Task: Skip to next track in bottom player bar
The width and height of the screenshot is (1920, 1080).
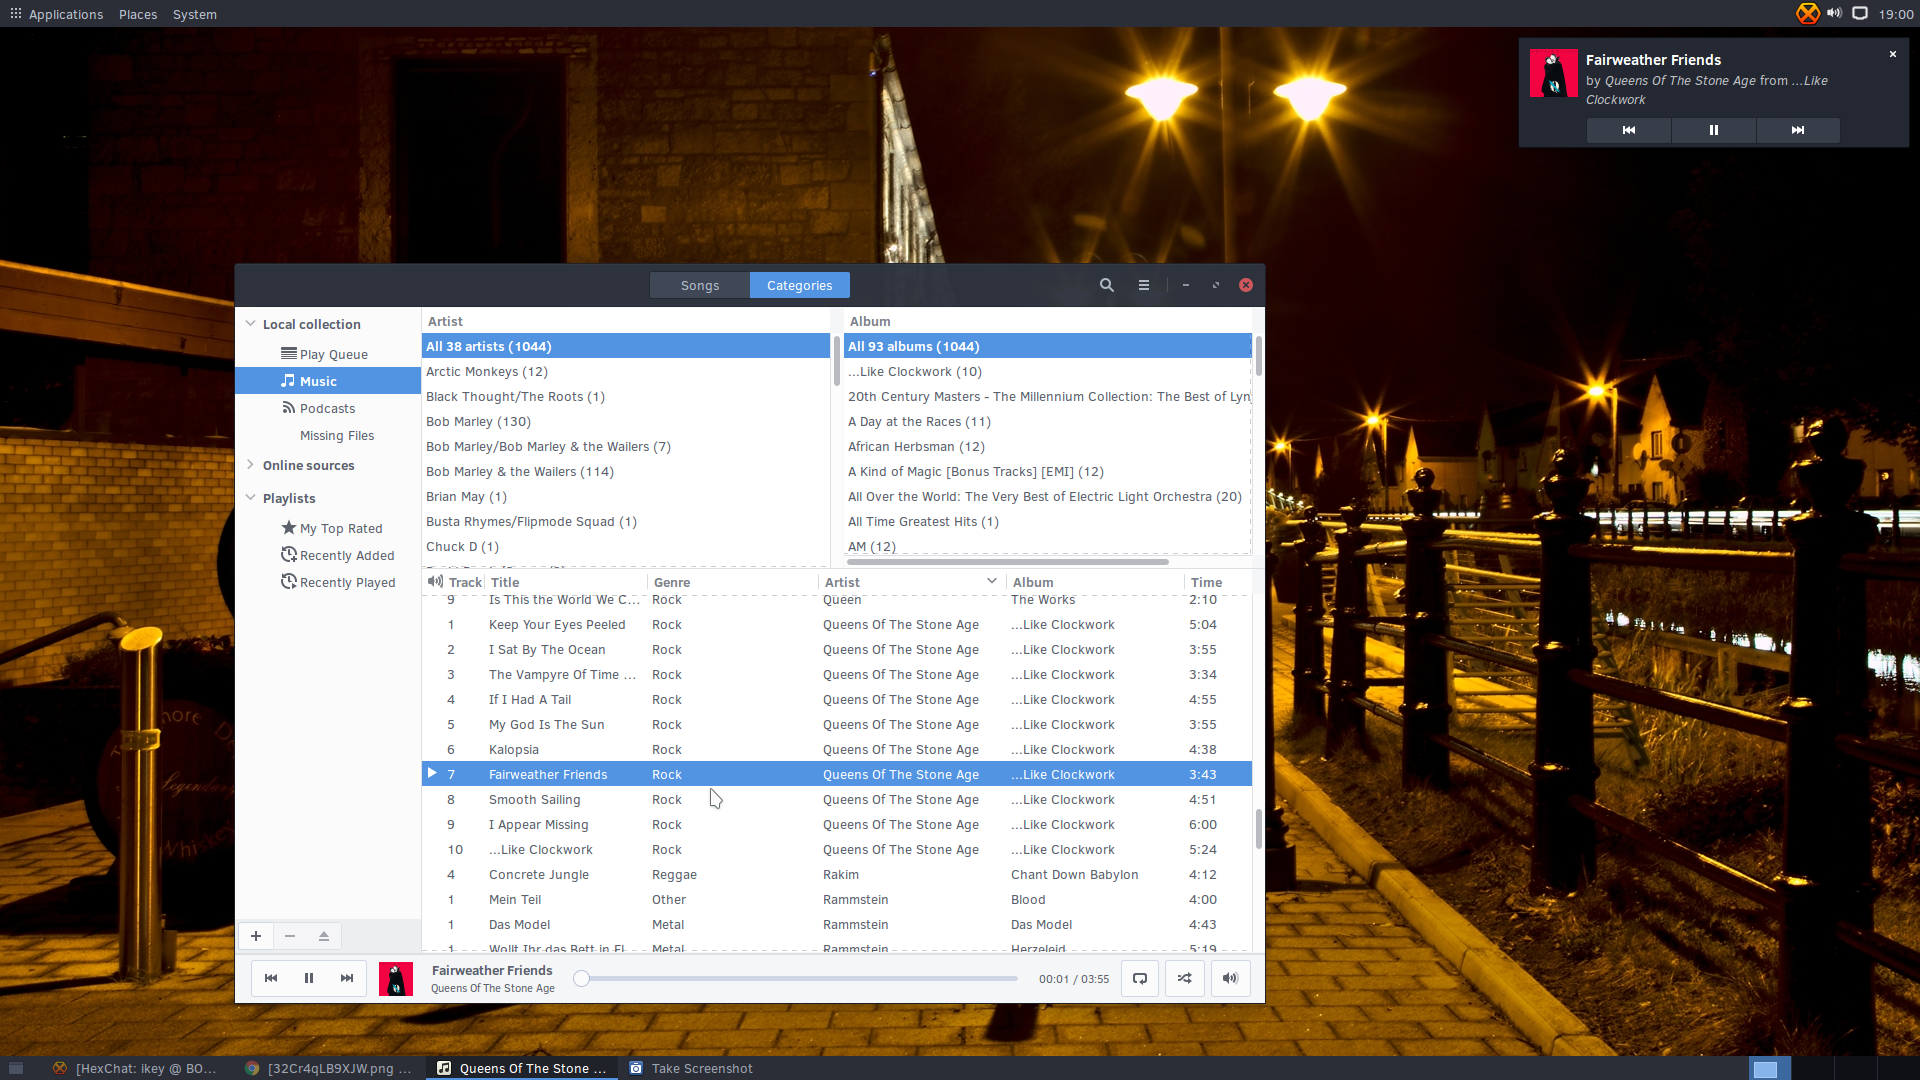Action: point(347,978)
